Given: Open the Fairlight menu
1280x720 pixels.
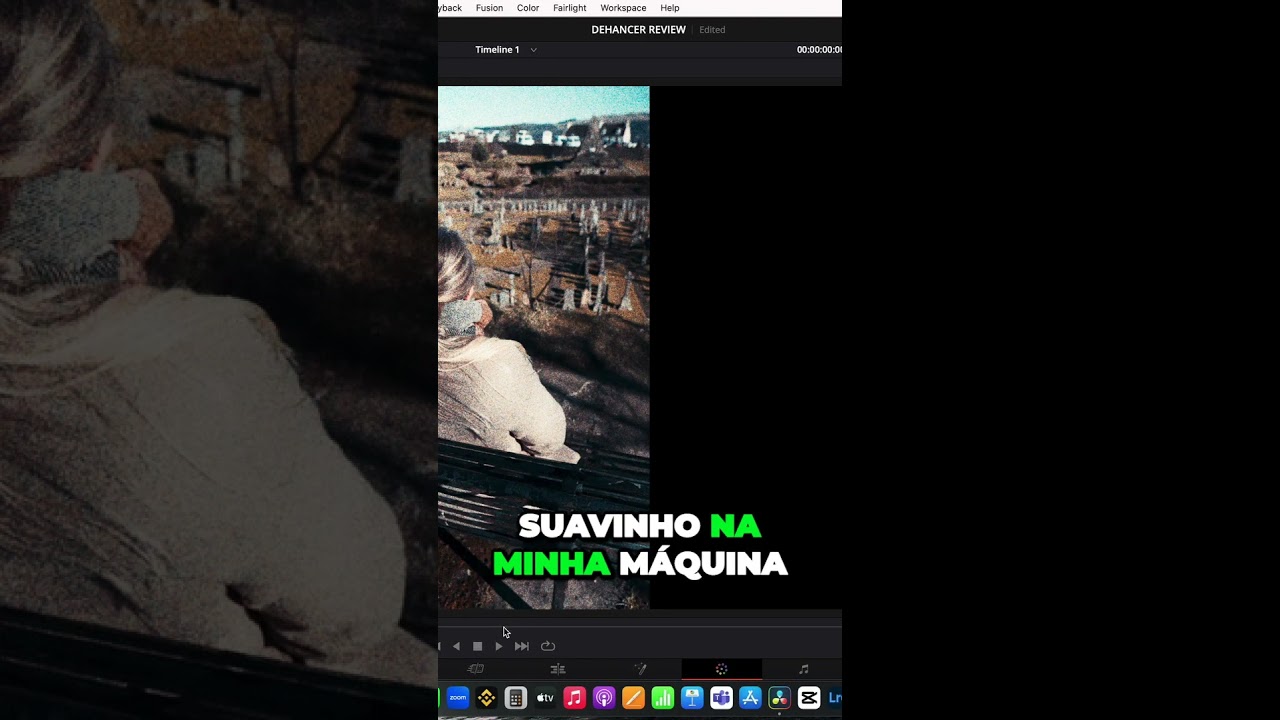Looking at the screenshot, I should [570, 8].
